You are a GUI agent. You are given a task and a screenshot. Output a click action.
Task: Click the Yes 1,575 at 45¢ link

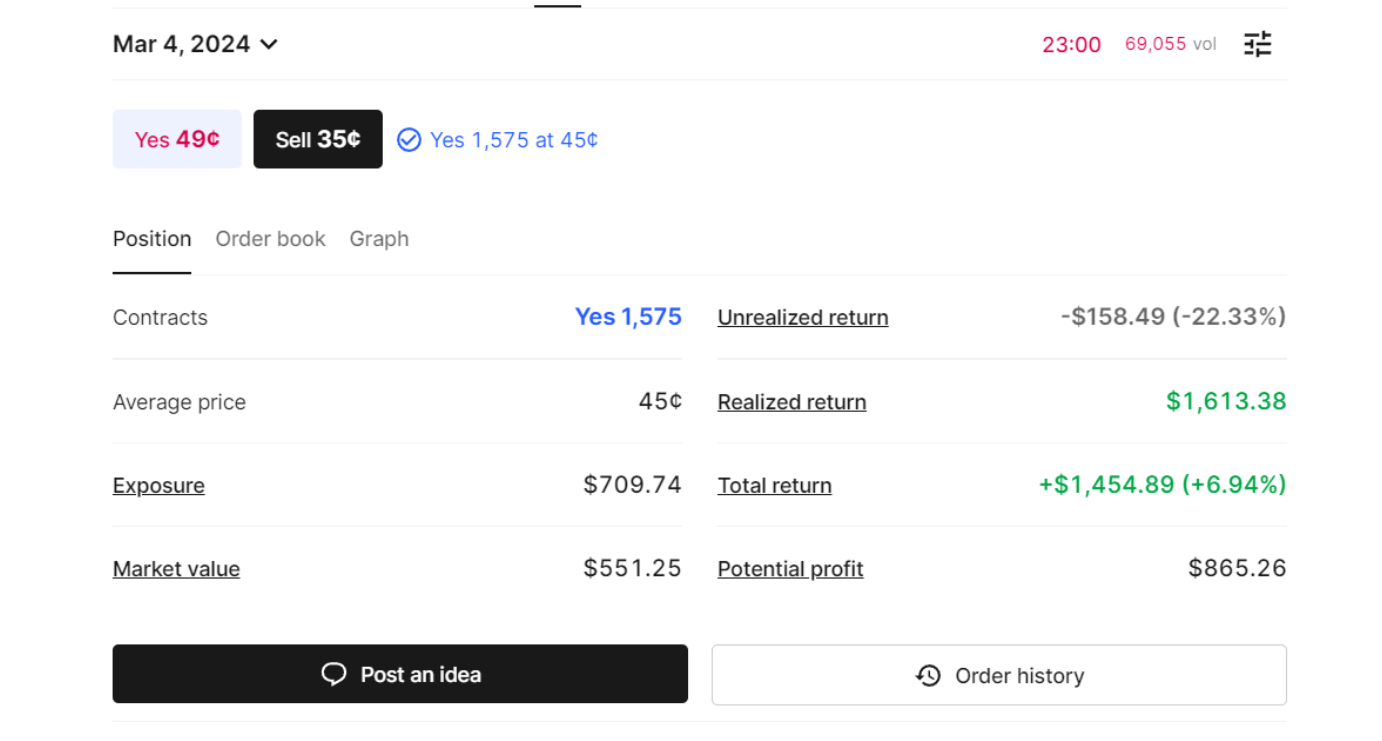point(514,140)
